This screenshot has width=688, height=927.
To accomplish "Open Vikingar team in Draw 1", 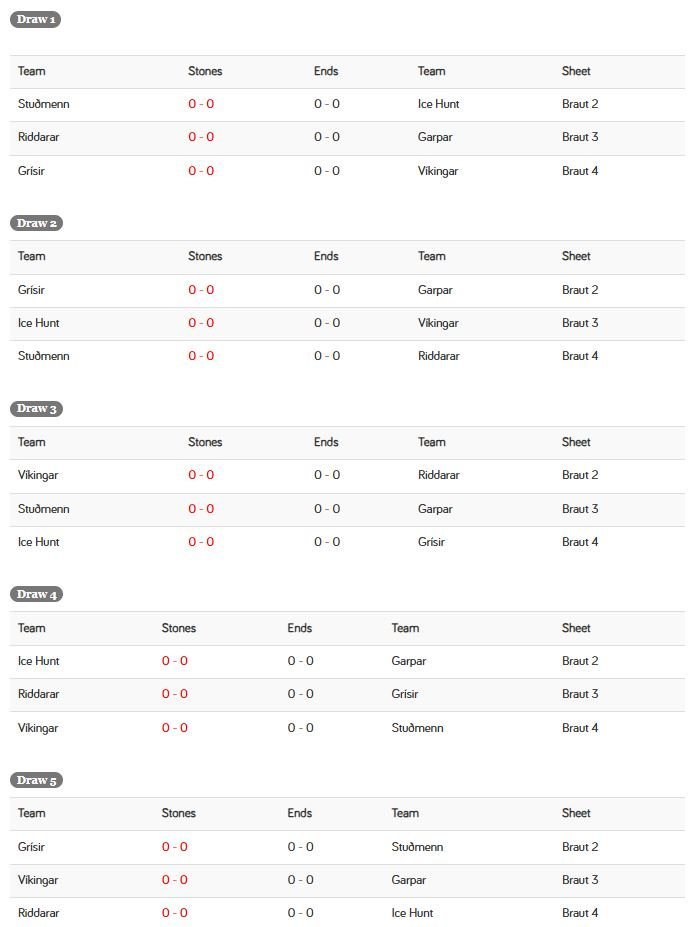I will (438, 171).
